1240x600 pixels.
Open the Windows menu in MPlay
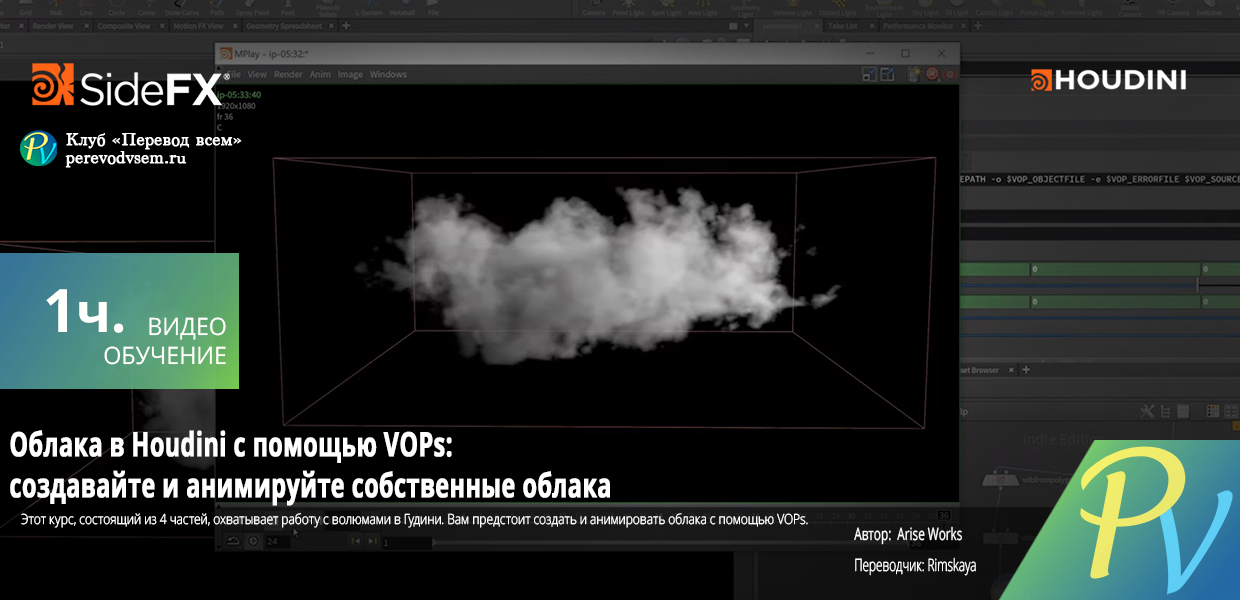tap(388, 75)
